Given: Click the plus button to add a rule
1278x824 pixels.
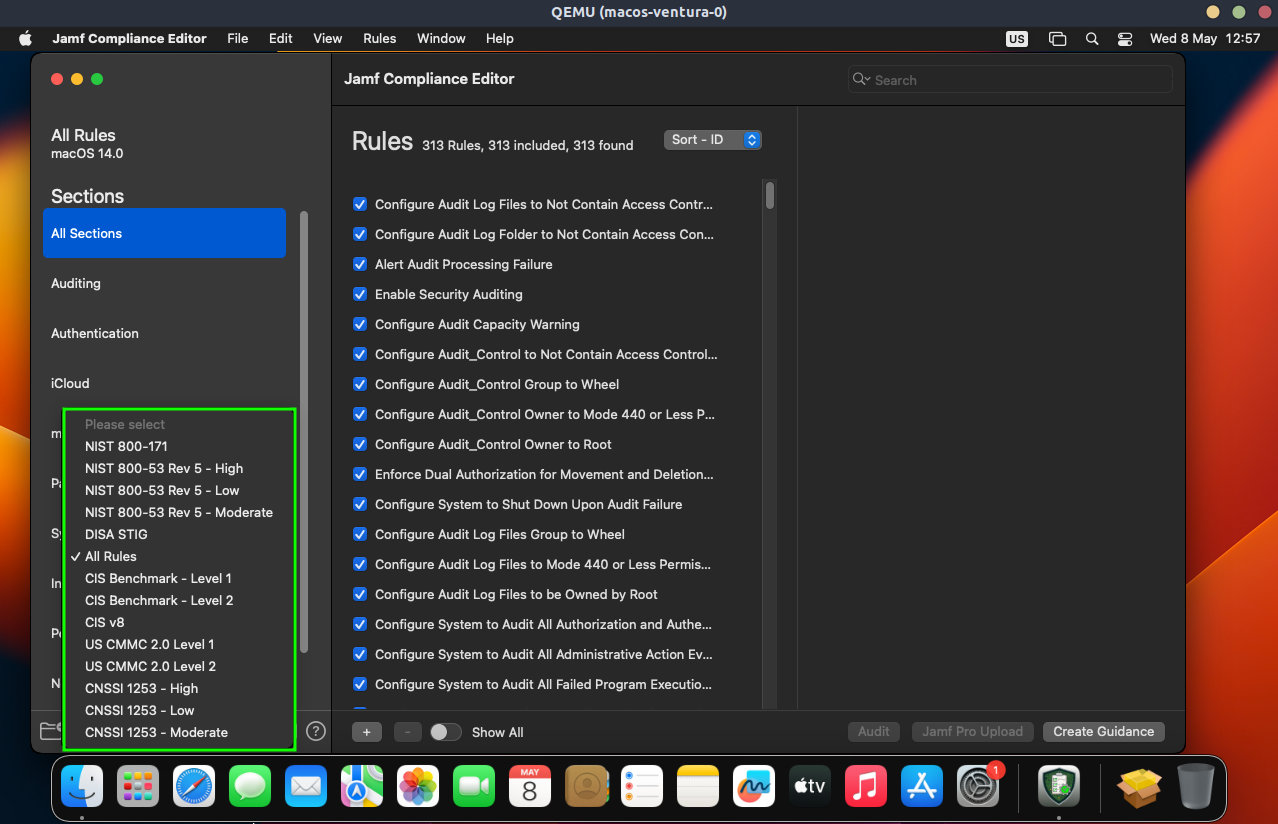Looking at the screenshot, I should 366,732.
